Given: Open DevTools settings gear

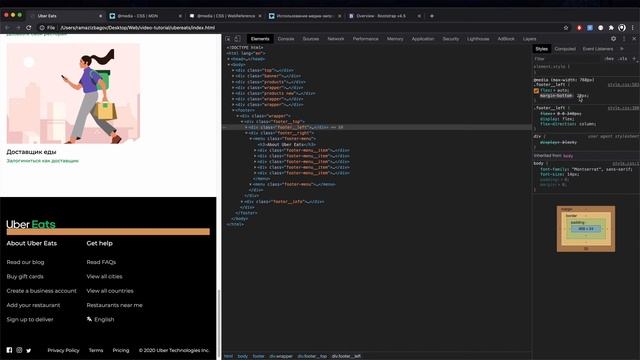Looking at the screenshot, I should (x=613, y=38).
